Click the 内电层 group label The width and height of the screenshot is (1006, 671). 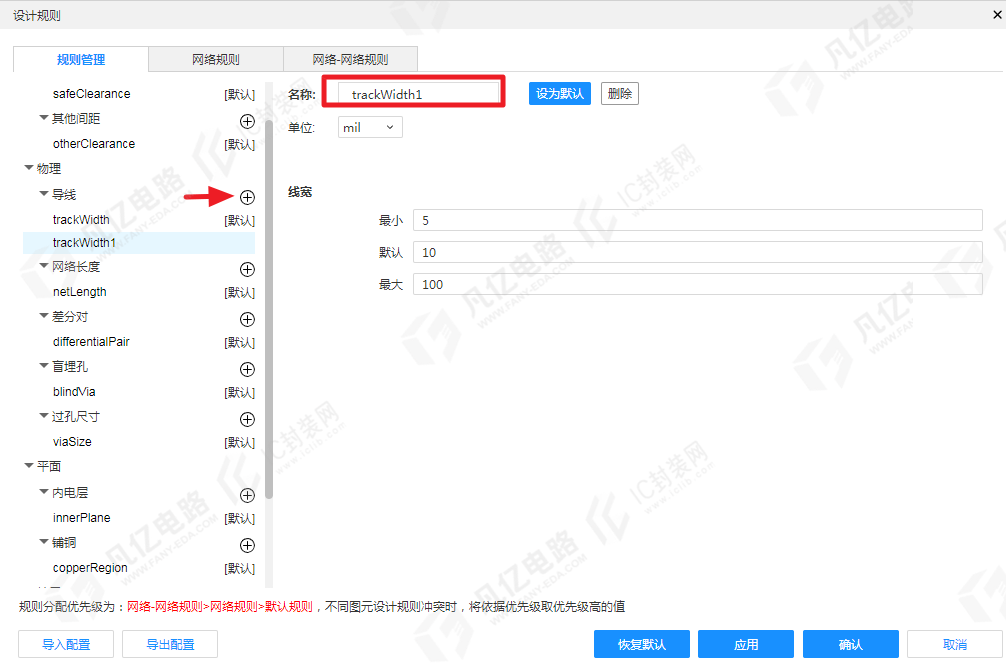[70, 492]
